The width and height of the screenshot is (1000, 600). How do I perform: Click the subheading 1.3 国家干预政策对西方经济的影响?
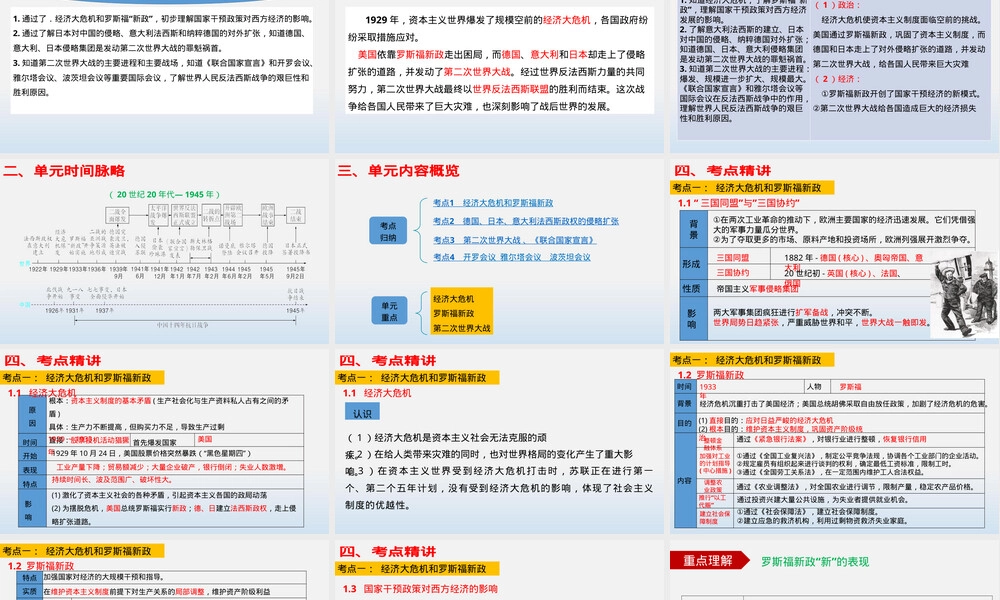(420, 589)
